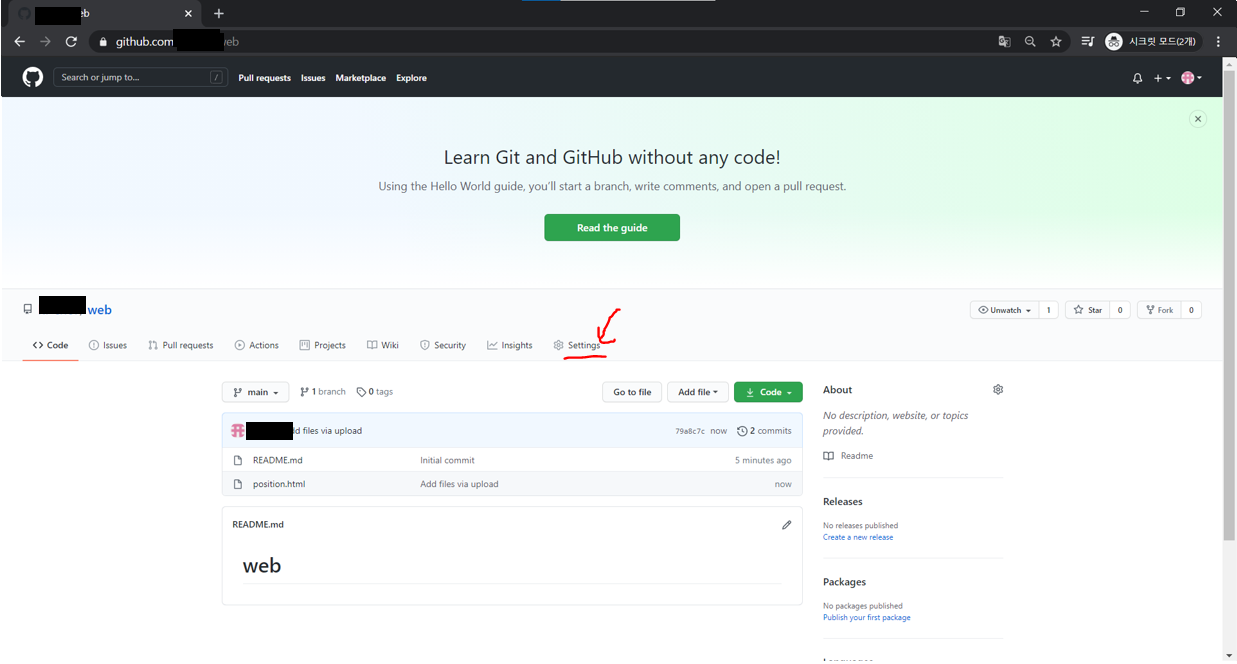
Task: Open the README.md file row
Action: pyautogui.click(x=512, y=460)
